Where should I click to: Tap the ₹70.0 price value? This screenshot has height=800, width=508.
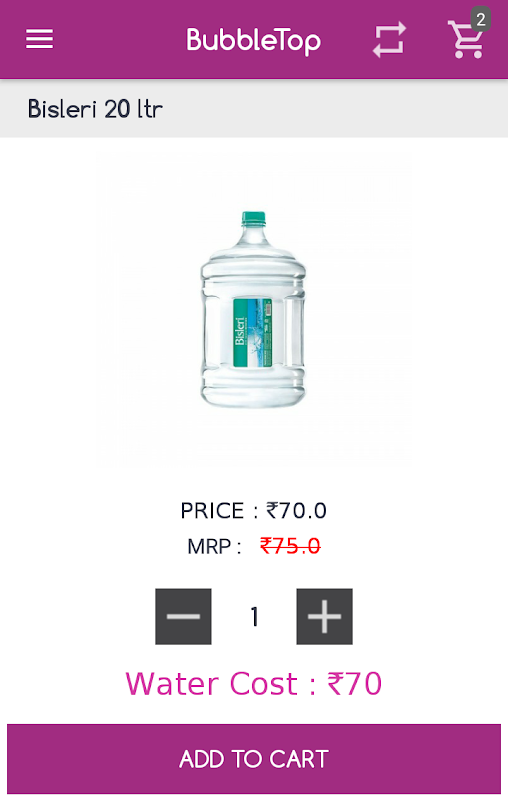click(x=296, y=511)
